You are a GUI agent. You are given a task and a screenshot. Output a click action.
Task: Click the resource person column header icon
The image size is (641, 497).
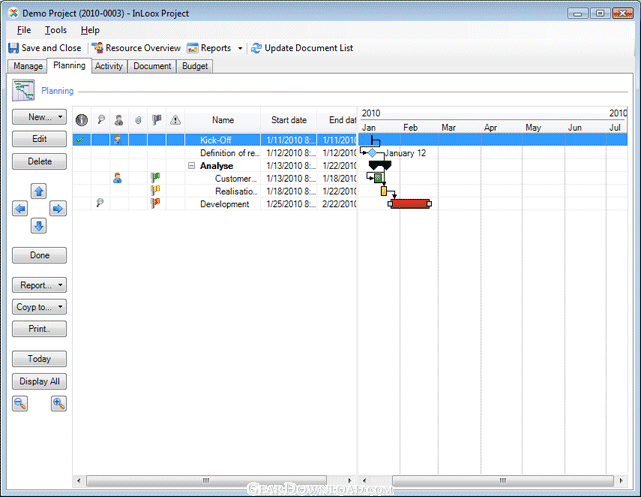coord(119,120)
